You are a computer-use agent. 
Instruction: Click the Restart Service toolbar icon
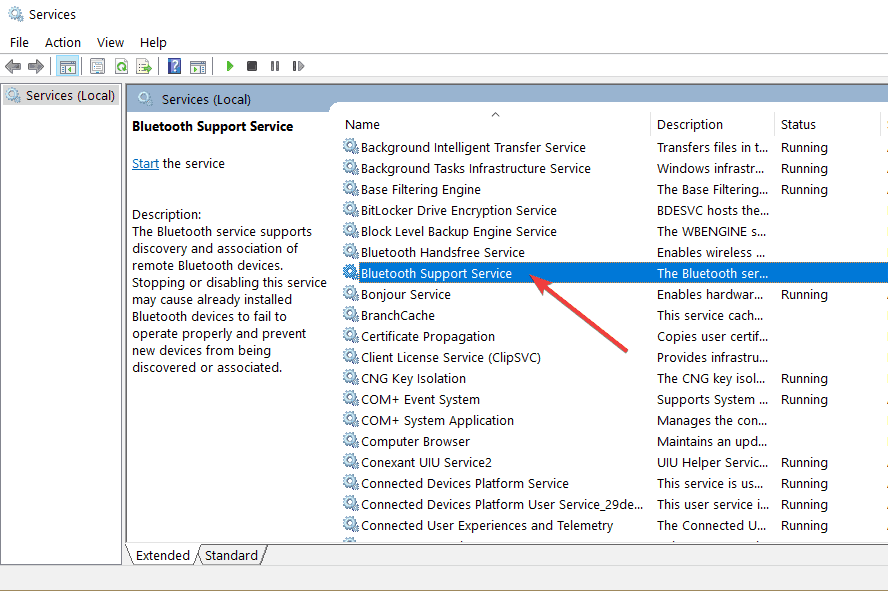(x=298, y=66)
